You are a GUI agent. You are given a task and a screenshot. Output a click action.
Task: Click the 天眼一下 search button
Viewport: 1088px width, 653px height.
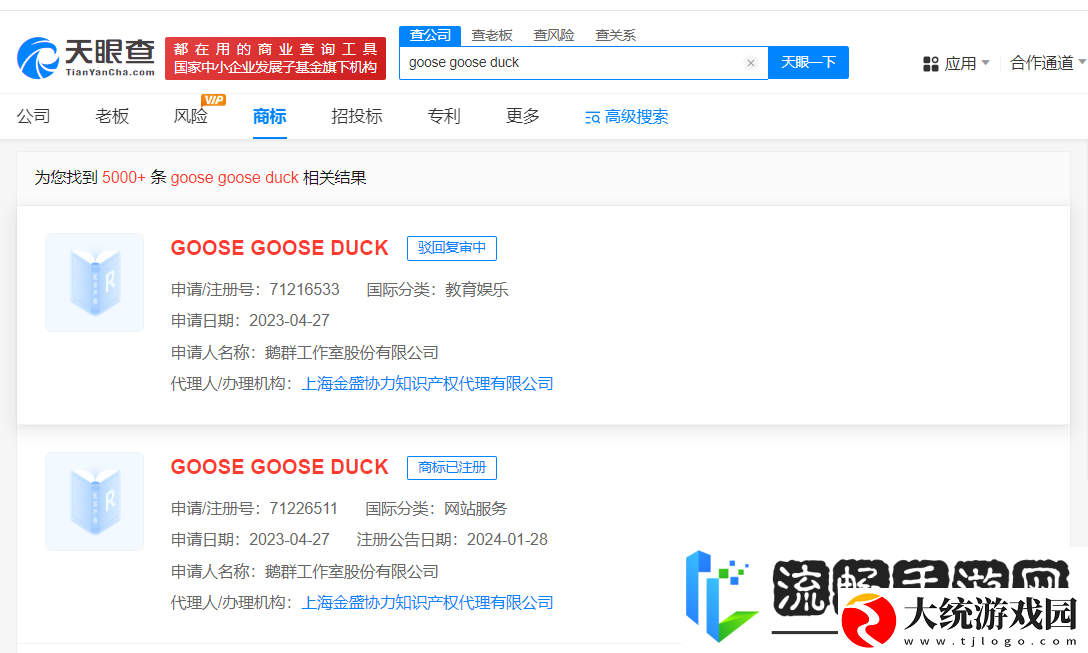tap(808, 62)
